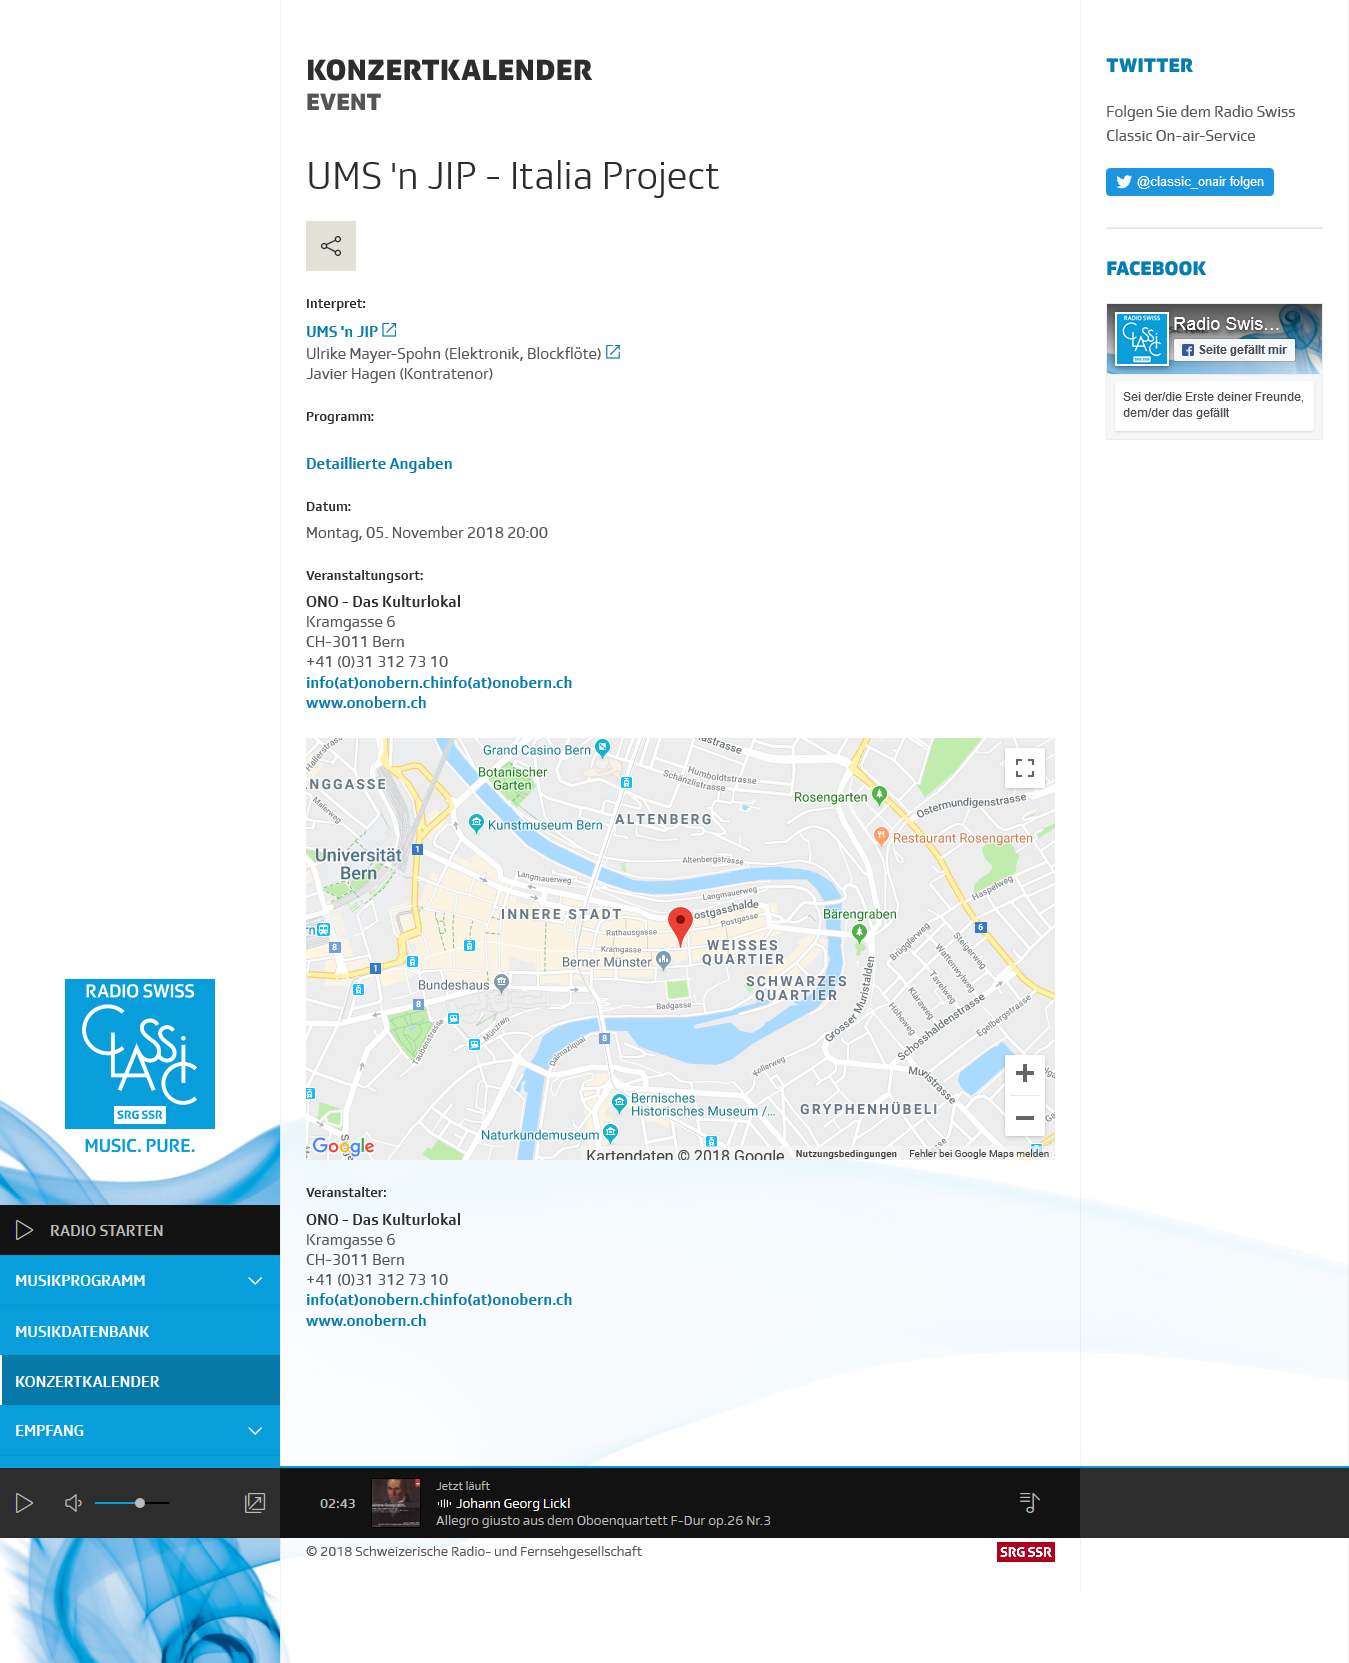Click Radio Starten in the sidebar
The image size is (1349, 1663).
pyautogui.click(x=140, y=1230)
